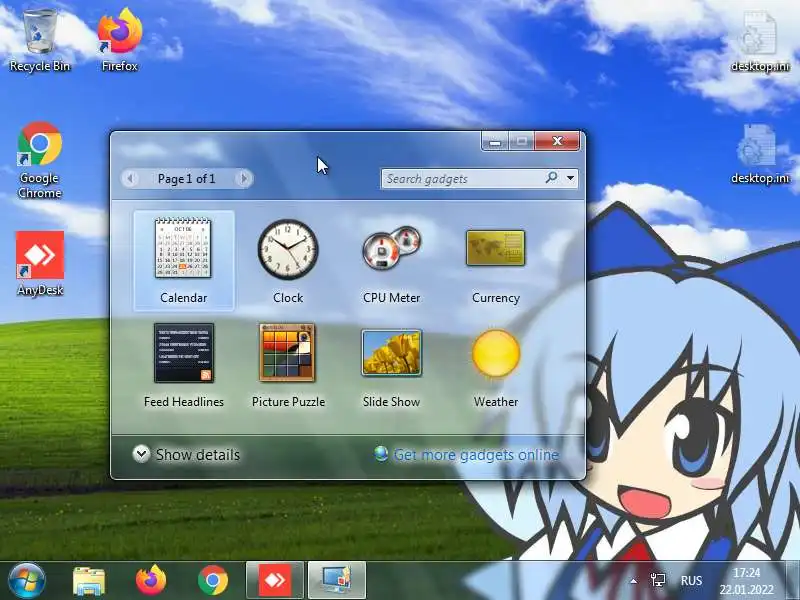Select the Weather gadget
This screenshot has height=600, width=800.
click(x=495, y=365)
